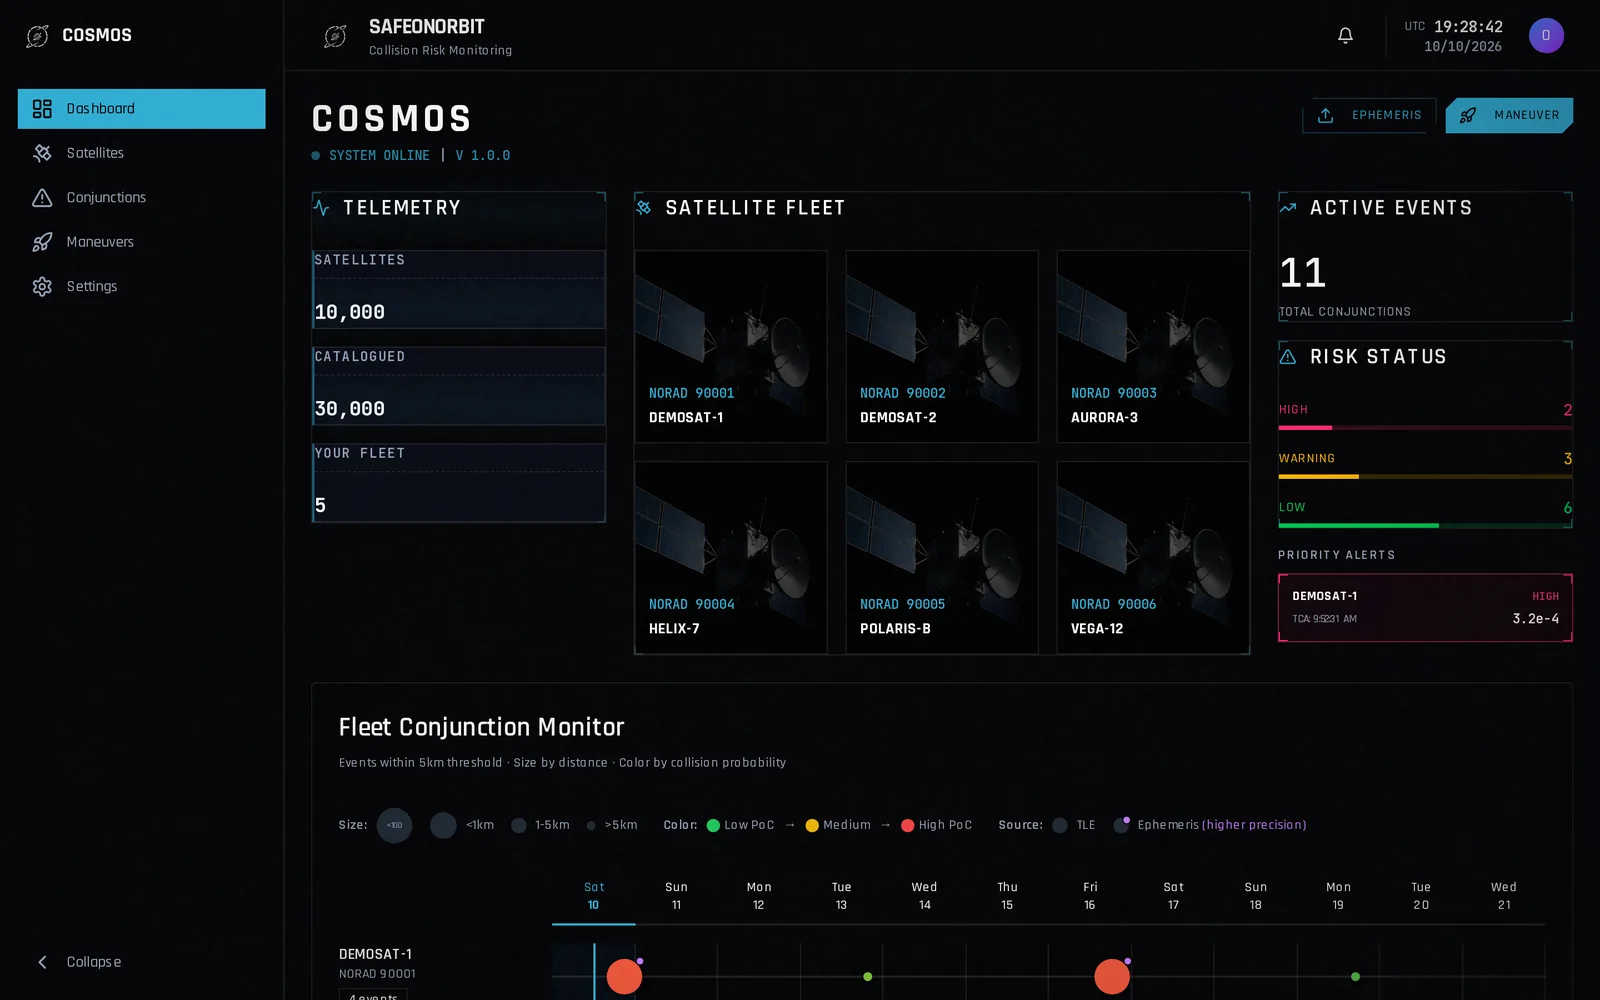Collapse the sidebar
The image size is (1600, 1000).
coord(141,962)
